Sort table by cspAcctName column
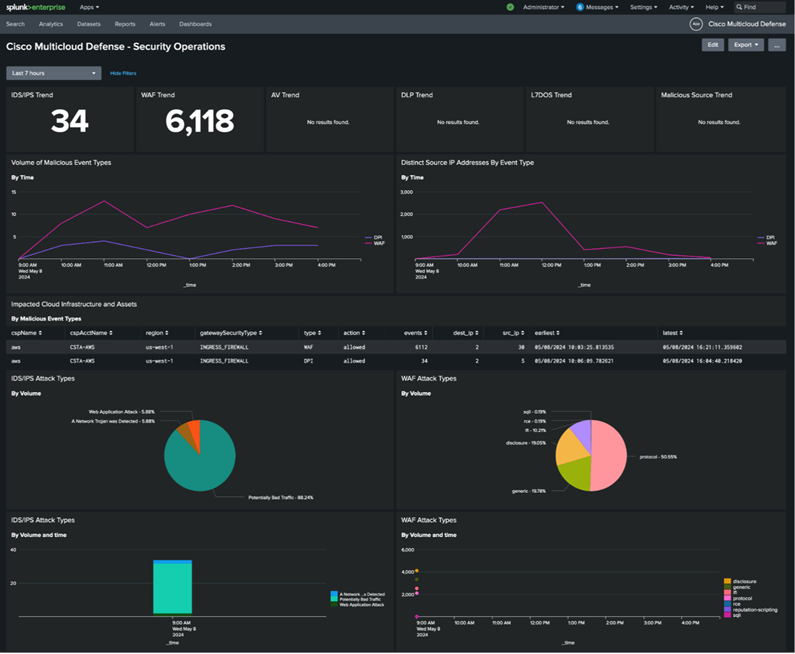 click(91, 333)
